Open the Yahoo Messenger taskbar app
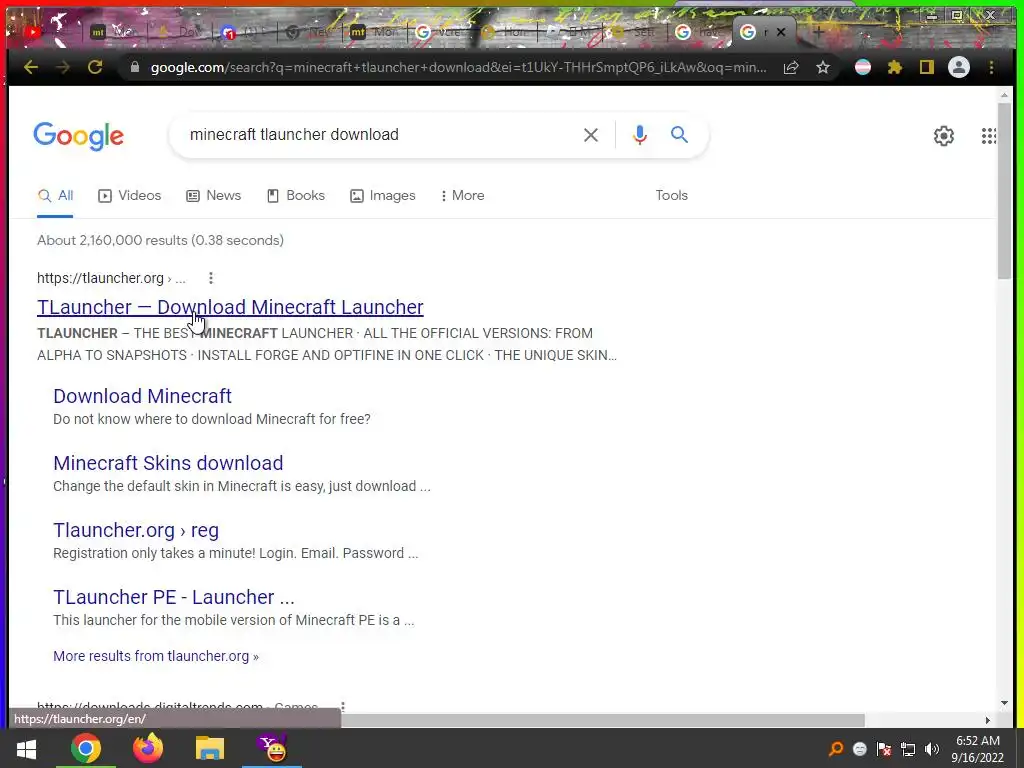Viewport: 1024px width, 768px height. (272, 748)
